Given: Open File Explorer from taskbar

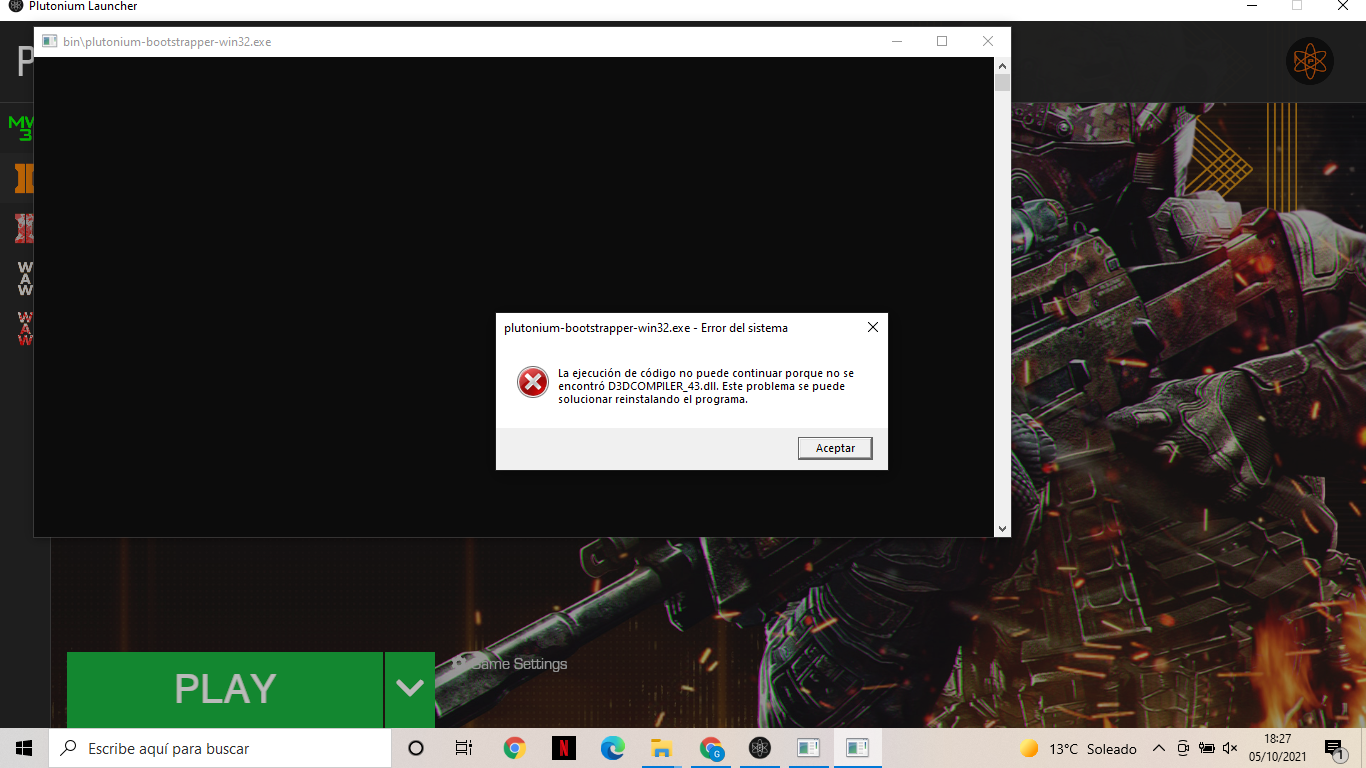Looking at the screenshot, I should [x=661, y=748].
